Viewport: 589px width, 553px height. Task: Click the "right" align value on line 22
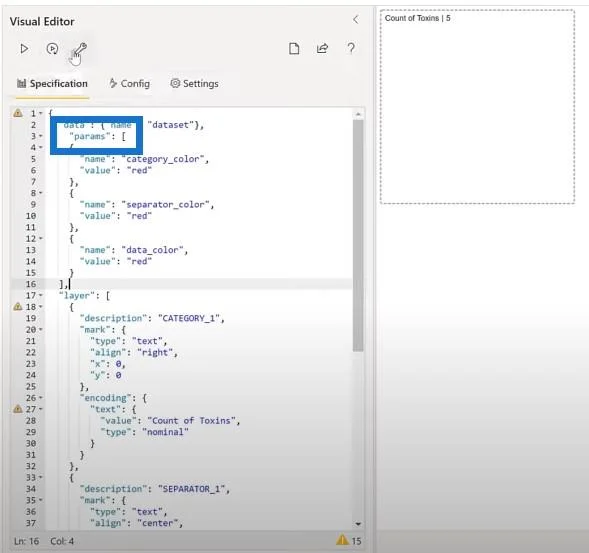tap(155, 352)
